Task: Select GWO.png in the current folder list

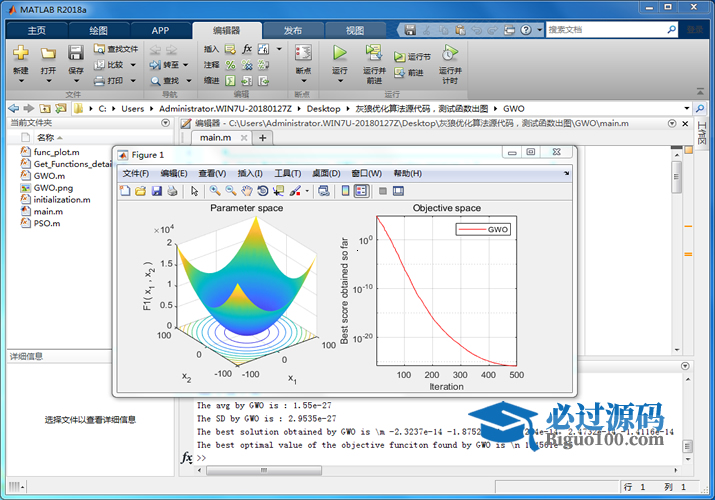Action: (x=47, y=188)
